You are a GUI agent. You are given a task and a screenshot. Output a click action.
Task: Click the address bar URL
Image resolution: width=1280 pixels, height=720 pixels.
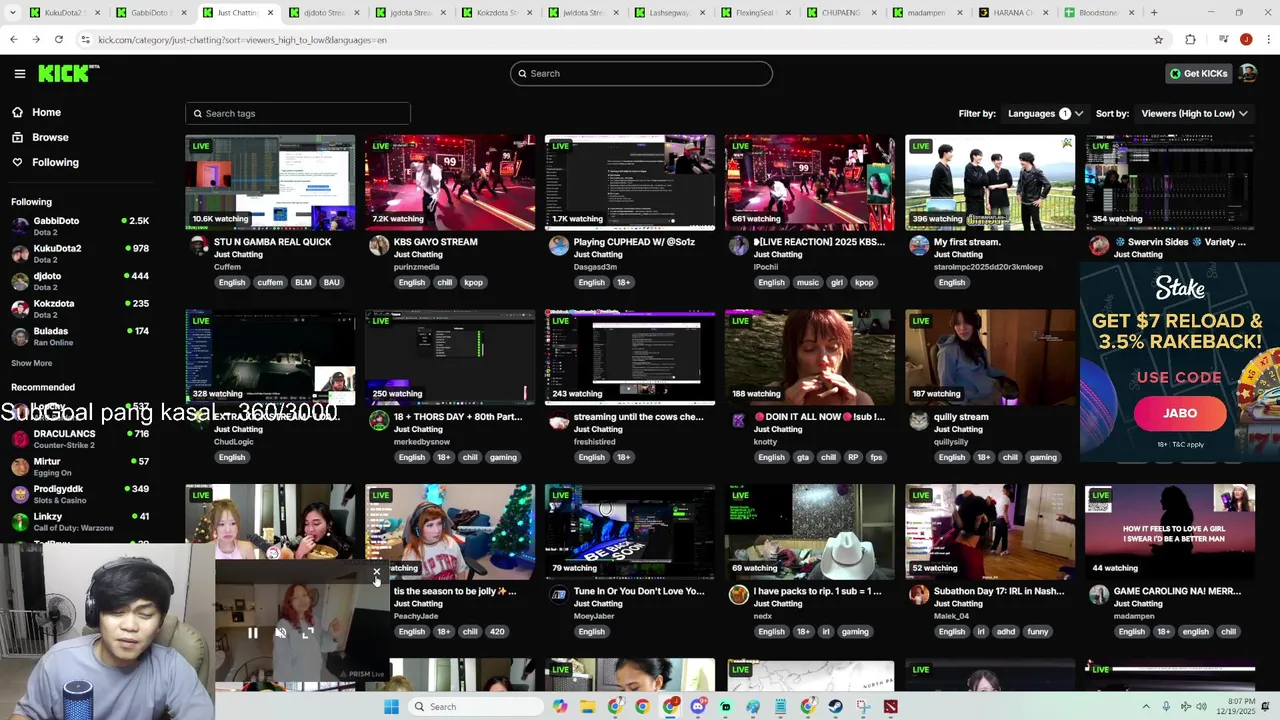(x=243, y=40)
